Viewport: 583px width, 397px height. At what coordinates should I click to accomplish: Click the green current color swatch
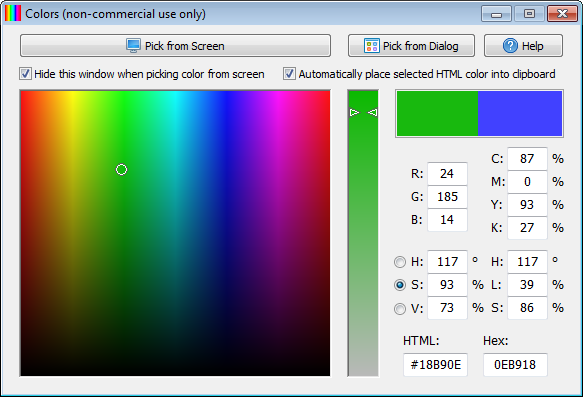coord(437,113)
